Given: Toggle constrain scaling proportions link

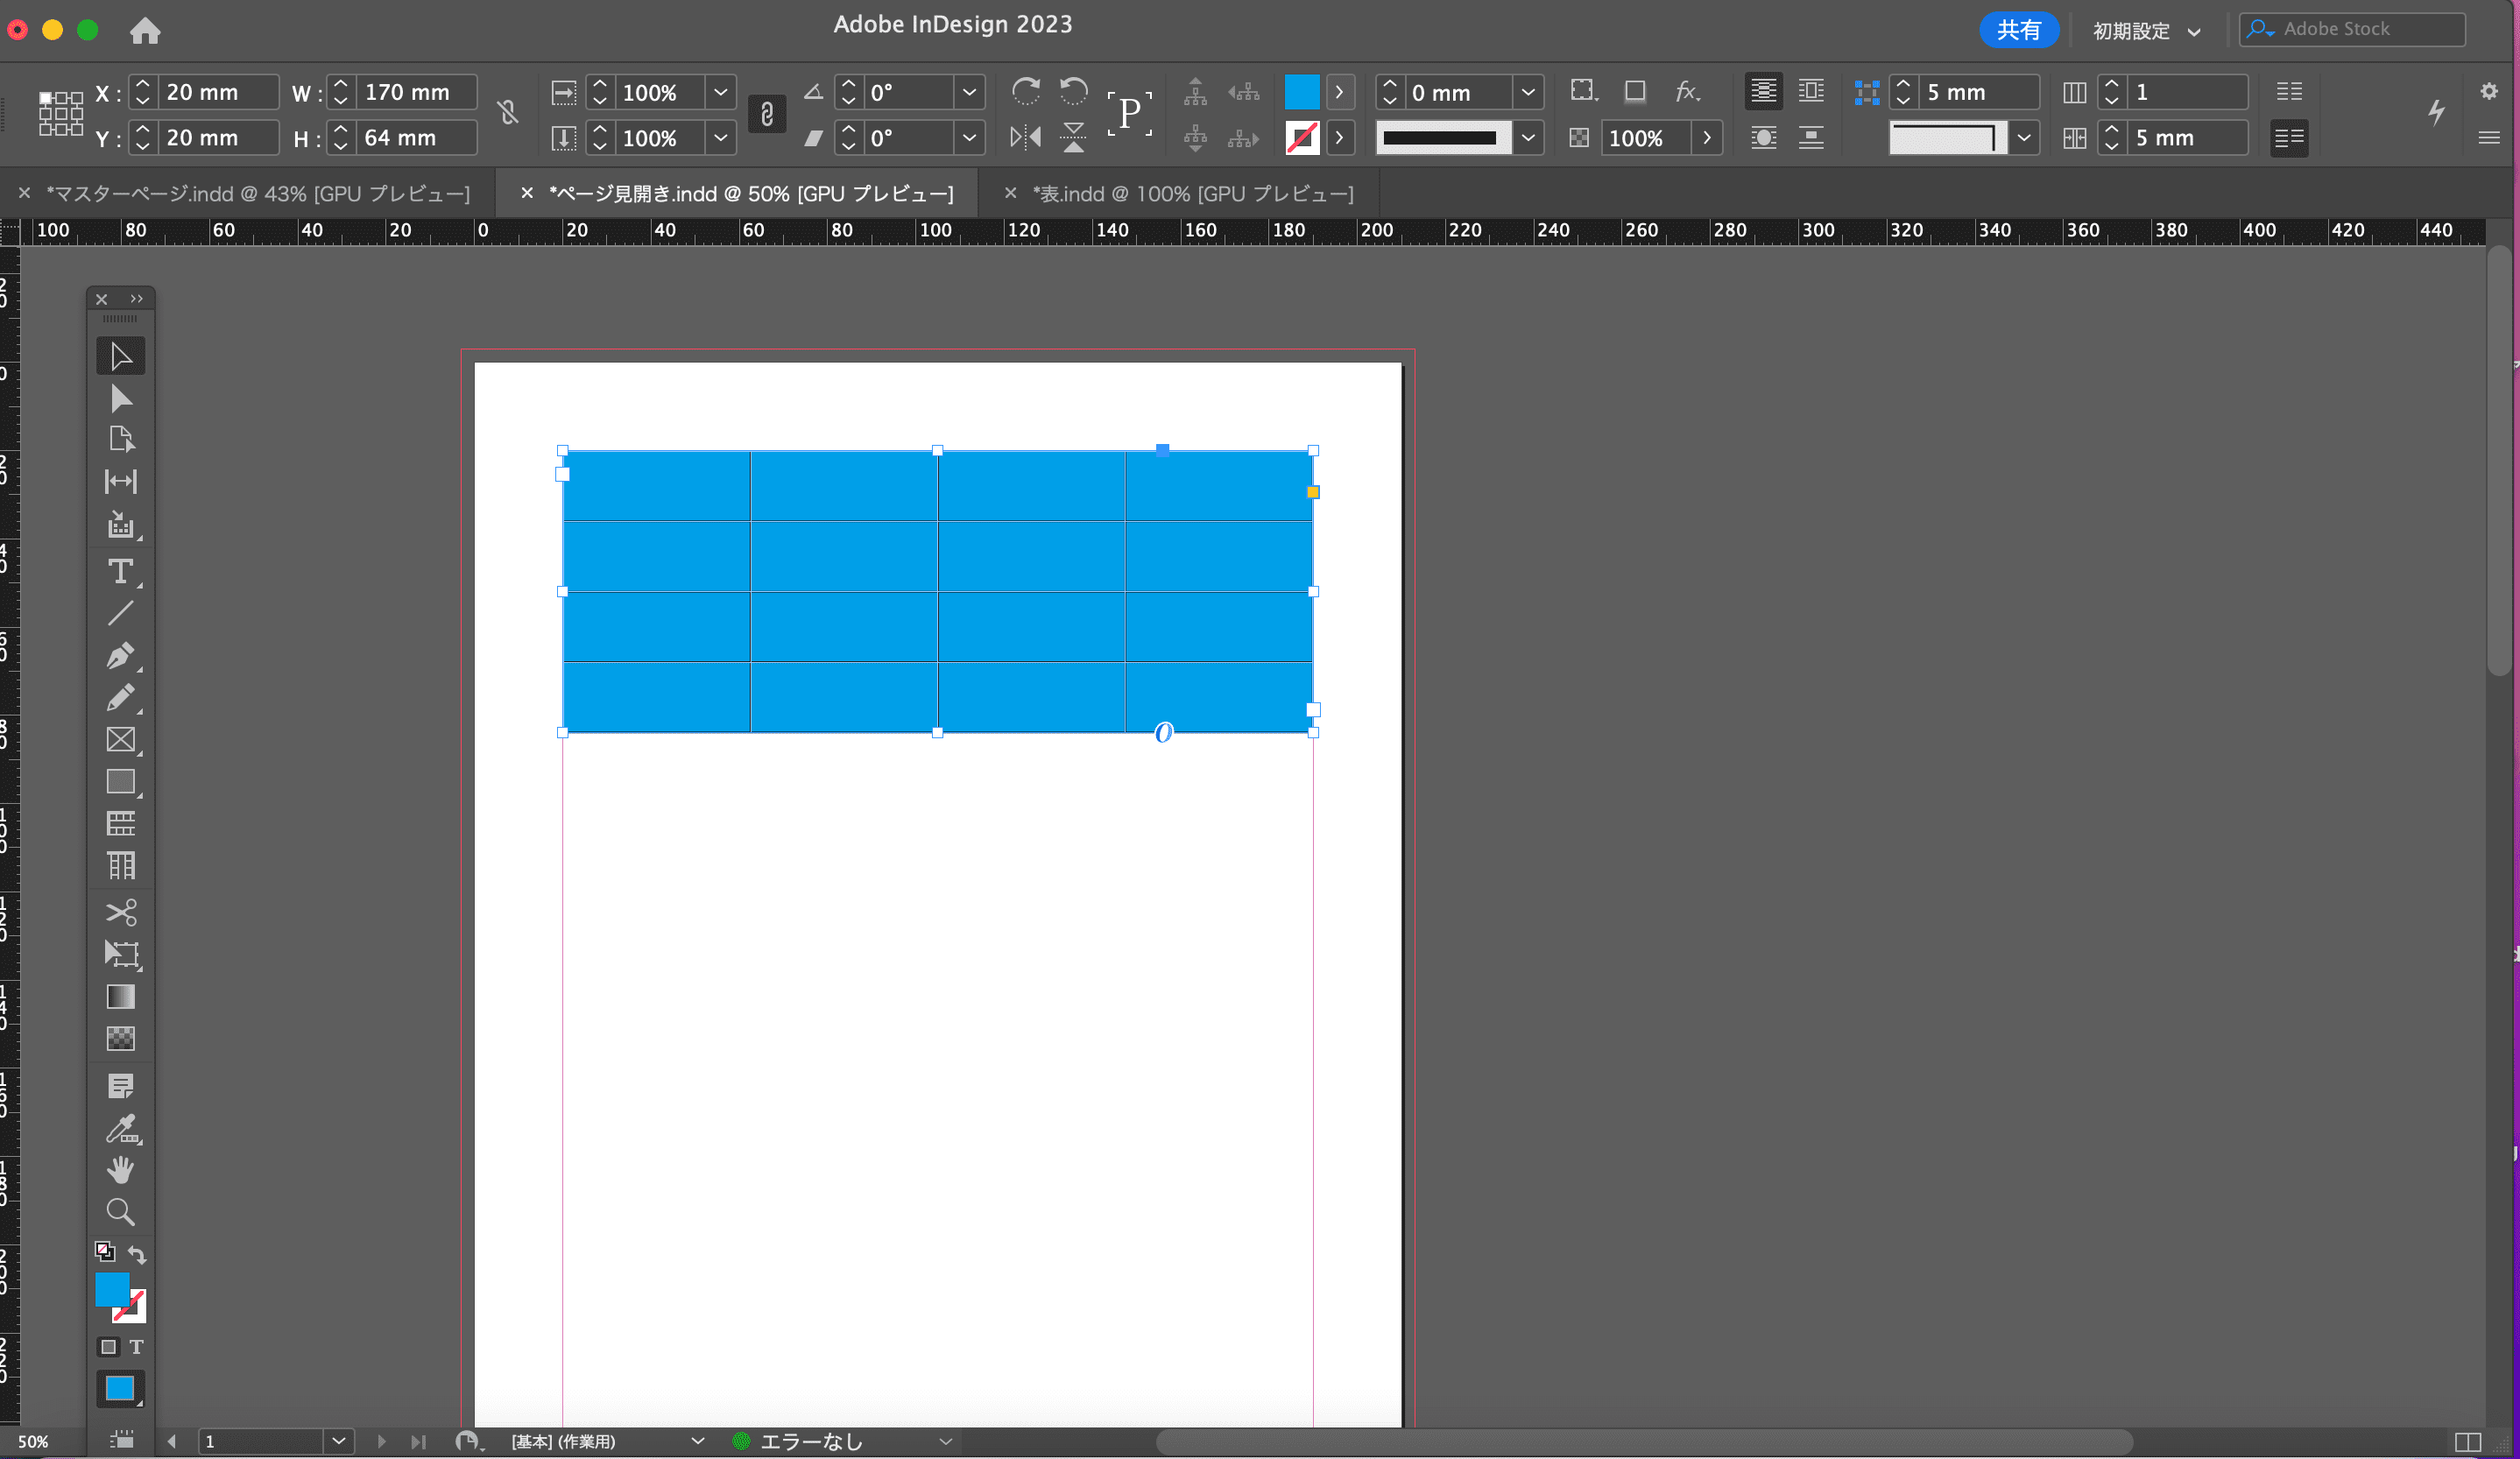Looking at the screenshot, I should pos(767,114).
